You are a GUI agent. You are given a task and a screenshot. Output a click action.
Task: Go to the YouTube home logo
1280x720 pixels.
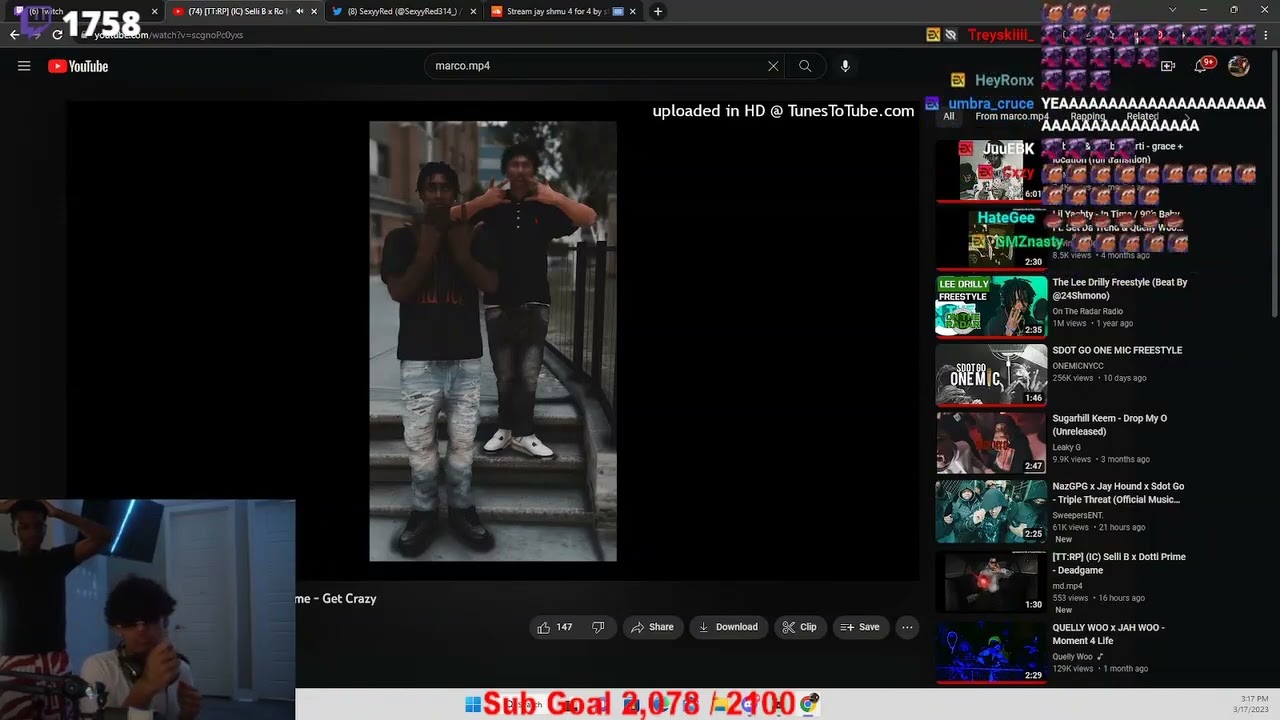point(78,66)
